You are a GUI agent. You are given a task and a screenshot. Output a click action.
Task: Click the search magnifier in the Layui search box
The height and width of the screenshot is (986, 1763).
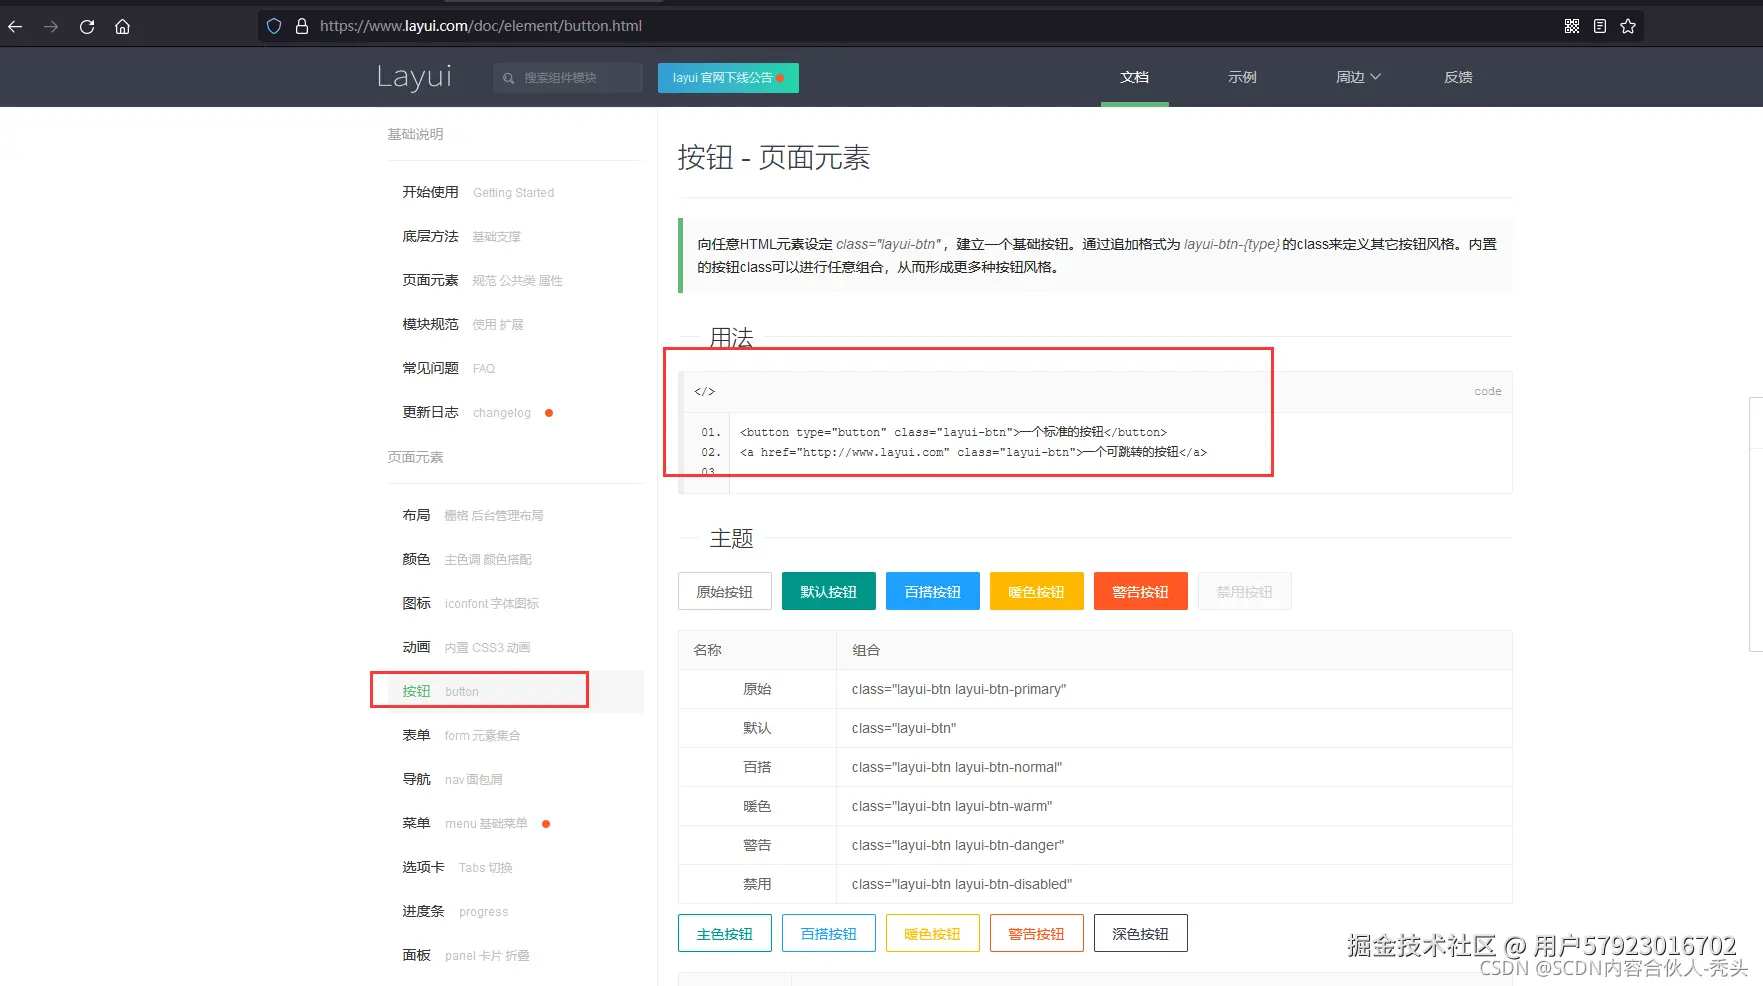(x=510, y=77)
